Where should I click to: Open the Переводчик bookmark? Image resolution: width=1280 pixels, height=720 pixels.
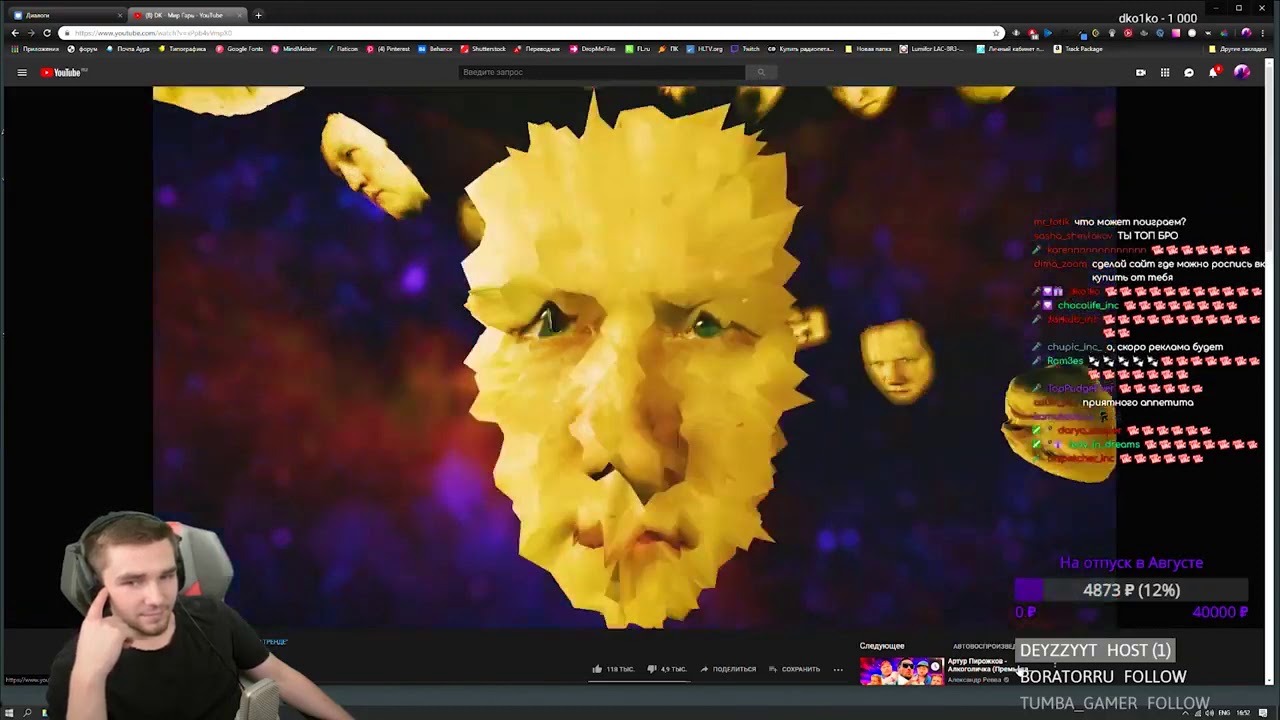[x=538, y=48]
